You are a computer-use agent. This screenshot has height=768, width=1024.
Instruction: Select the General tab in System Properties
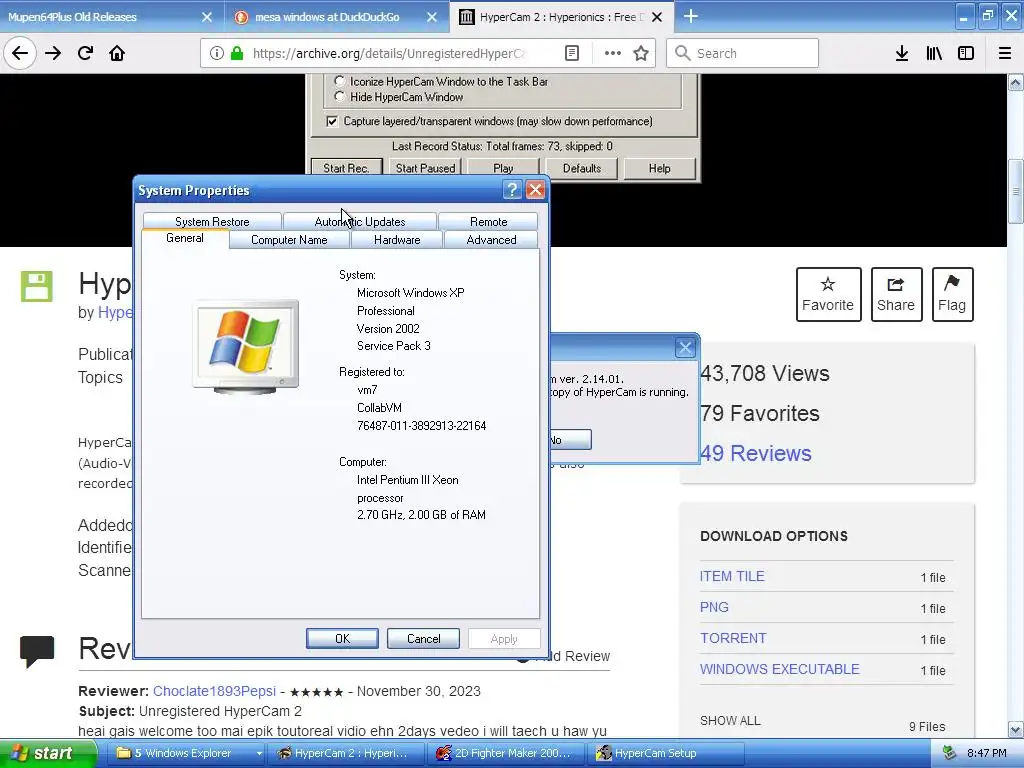pos(185,238)
